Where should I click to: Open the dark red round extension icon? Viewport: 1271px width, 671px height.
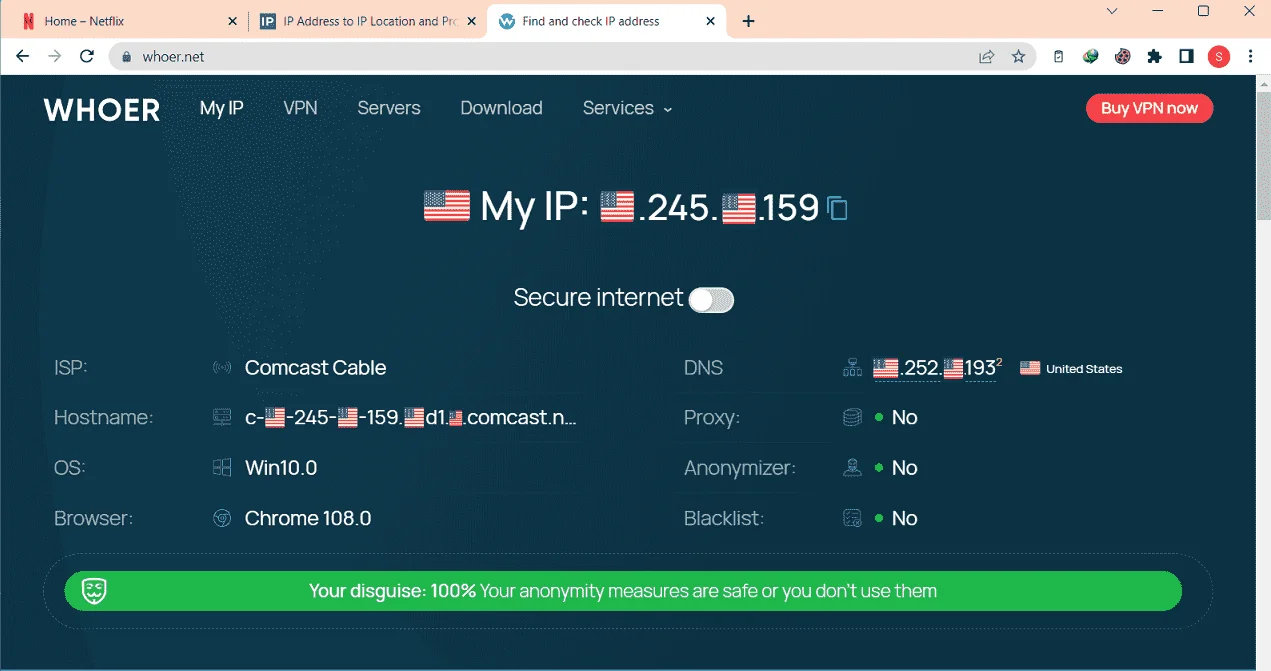point(1123,57)
